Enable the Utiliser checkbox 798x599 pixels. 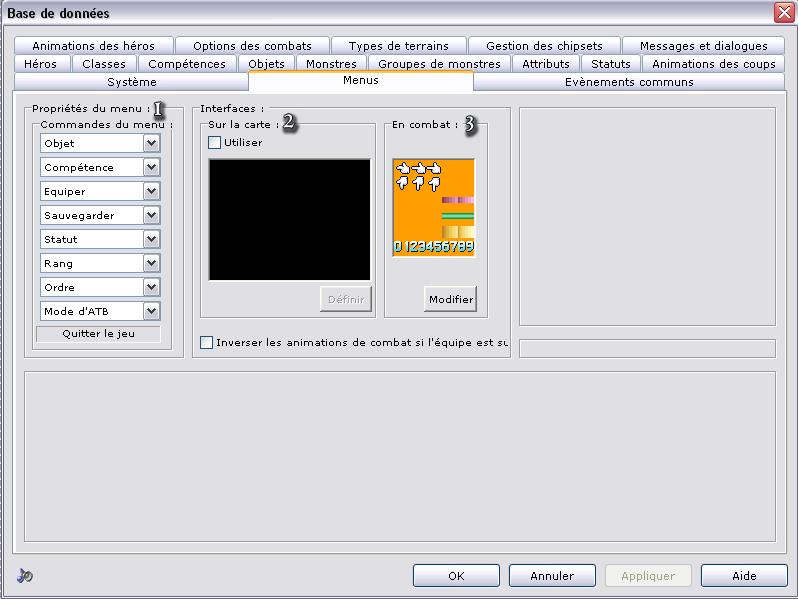pyautogui.click(x=215, y=143)
